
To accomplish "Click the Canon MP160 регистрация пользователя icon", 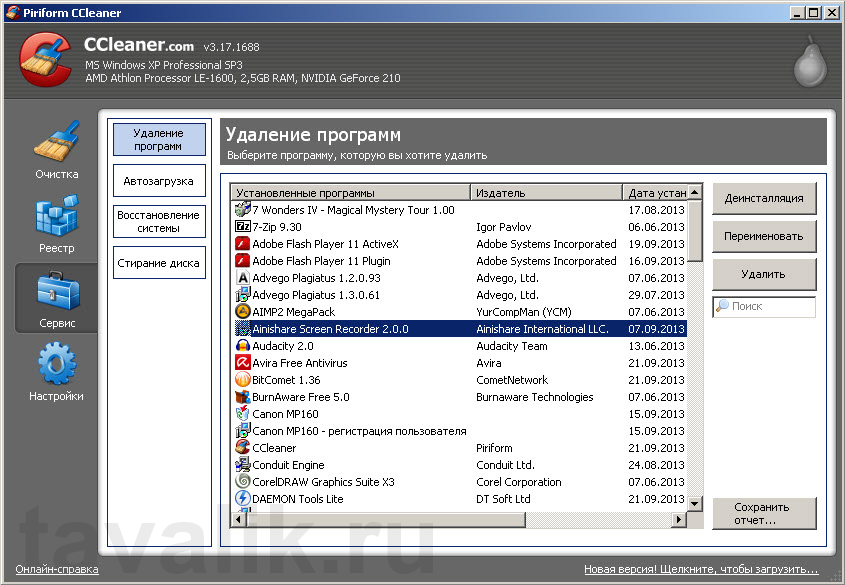I will coord(243,431).
